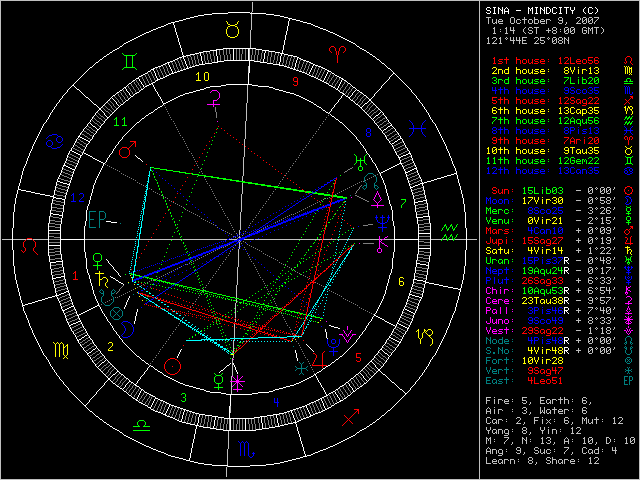Click the Gemini glyph on the outer wheel
The width and height of the screenshot is (640, 480).
[x=129, y=62]
